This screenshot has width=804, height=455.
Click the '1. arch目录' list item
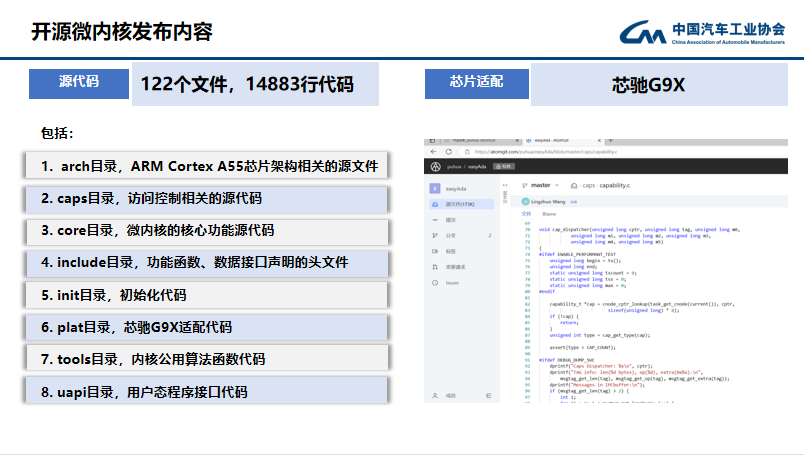coord(206,166)
